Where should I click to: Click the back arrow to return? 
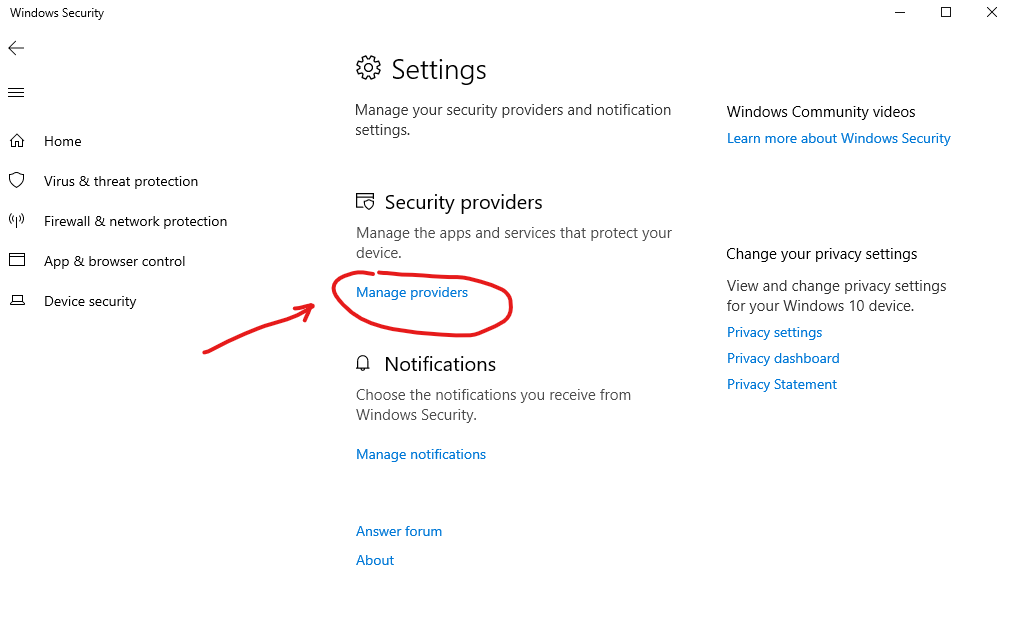pos(16,47)
